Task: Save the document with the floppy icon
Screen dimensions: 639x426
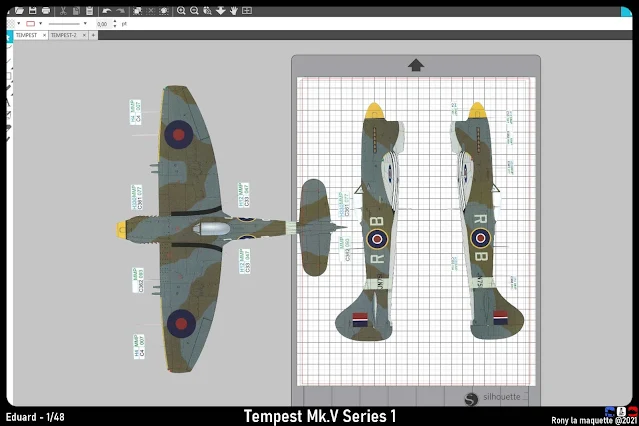Action: coord(33,11)
